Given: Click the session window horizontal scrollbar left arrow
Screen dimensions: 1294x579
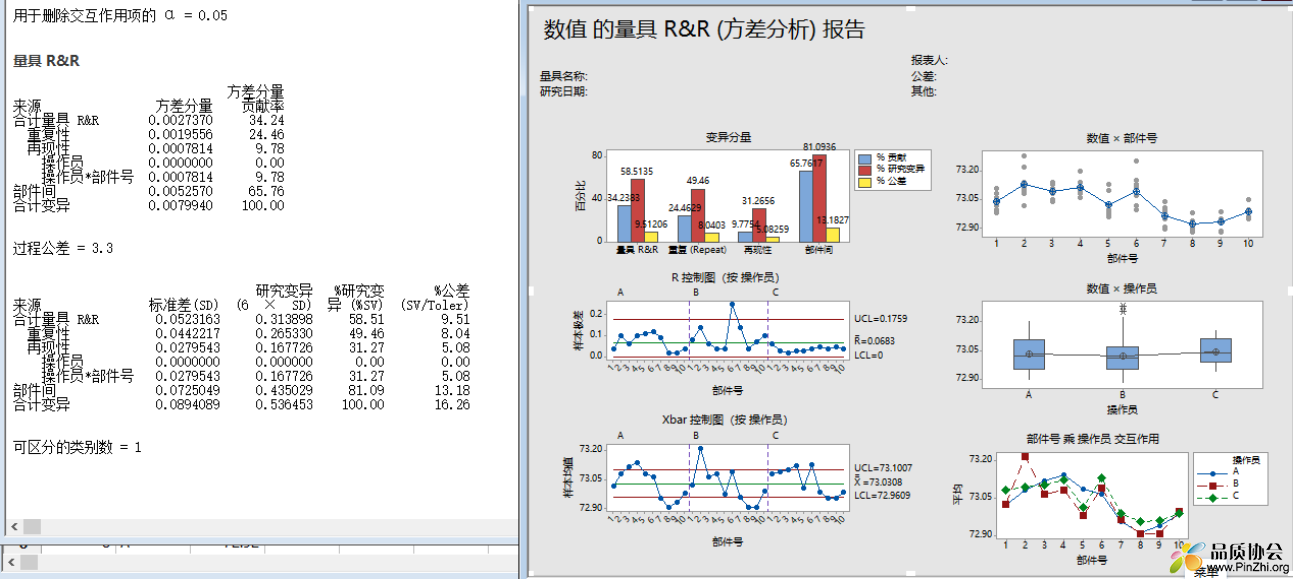Looking at the screenshot, I should coord(14,526).
